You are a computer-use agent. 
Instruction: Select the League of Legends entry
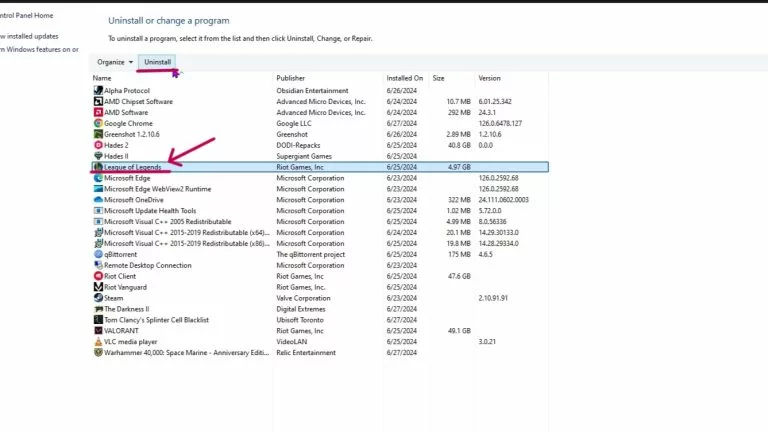point(320,167)
